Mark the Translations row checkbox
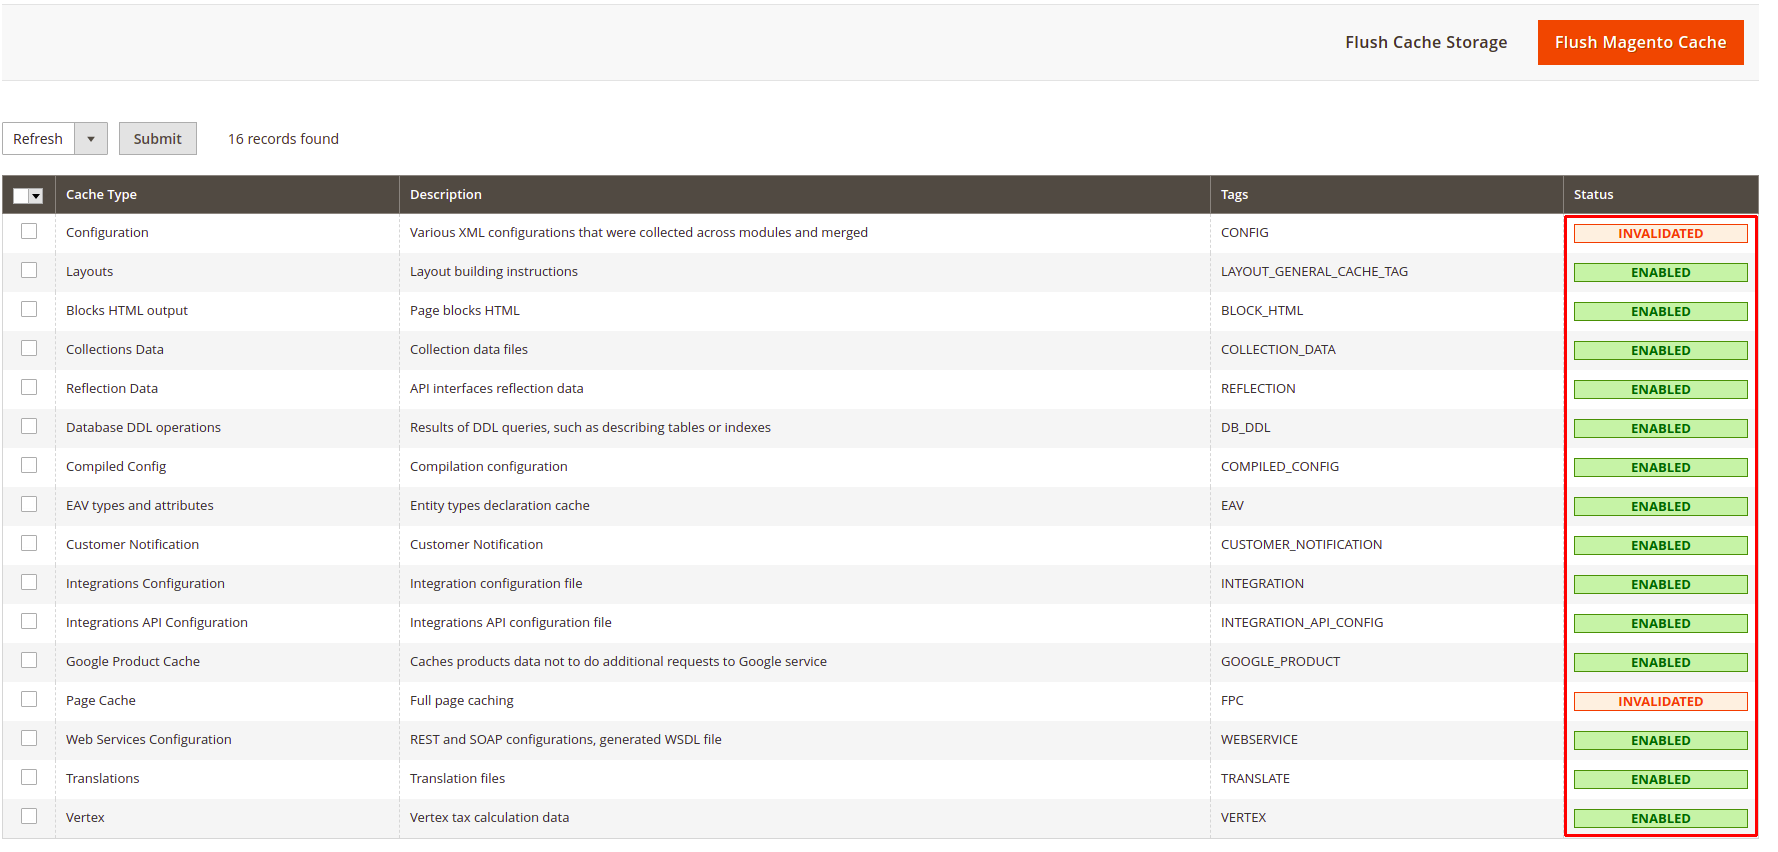Image resolution: width=1778 pixels, height=852 pixels. (x=29, y=778)
